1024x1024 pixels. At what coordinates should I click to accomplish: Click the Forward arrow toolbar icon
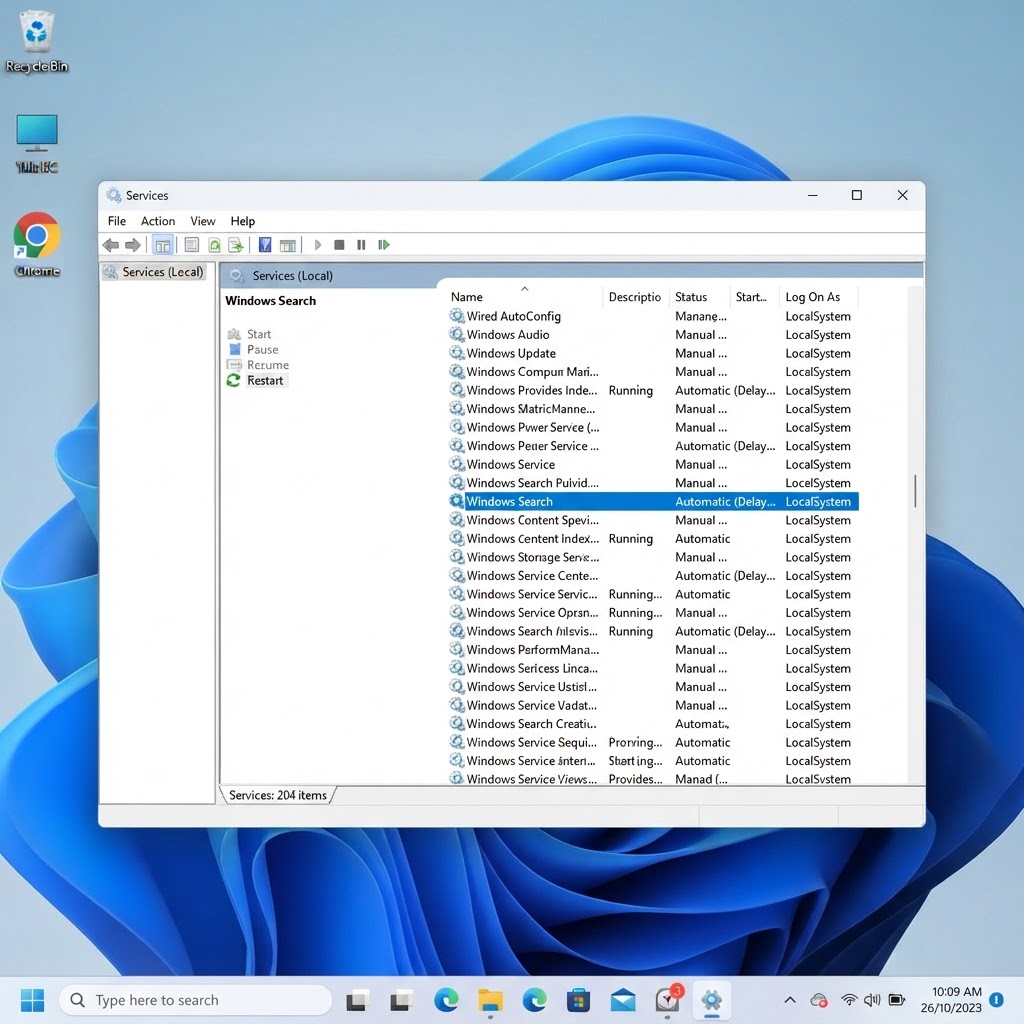tap(133, 245)
